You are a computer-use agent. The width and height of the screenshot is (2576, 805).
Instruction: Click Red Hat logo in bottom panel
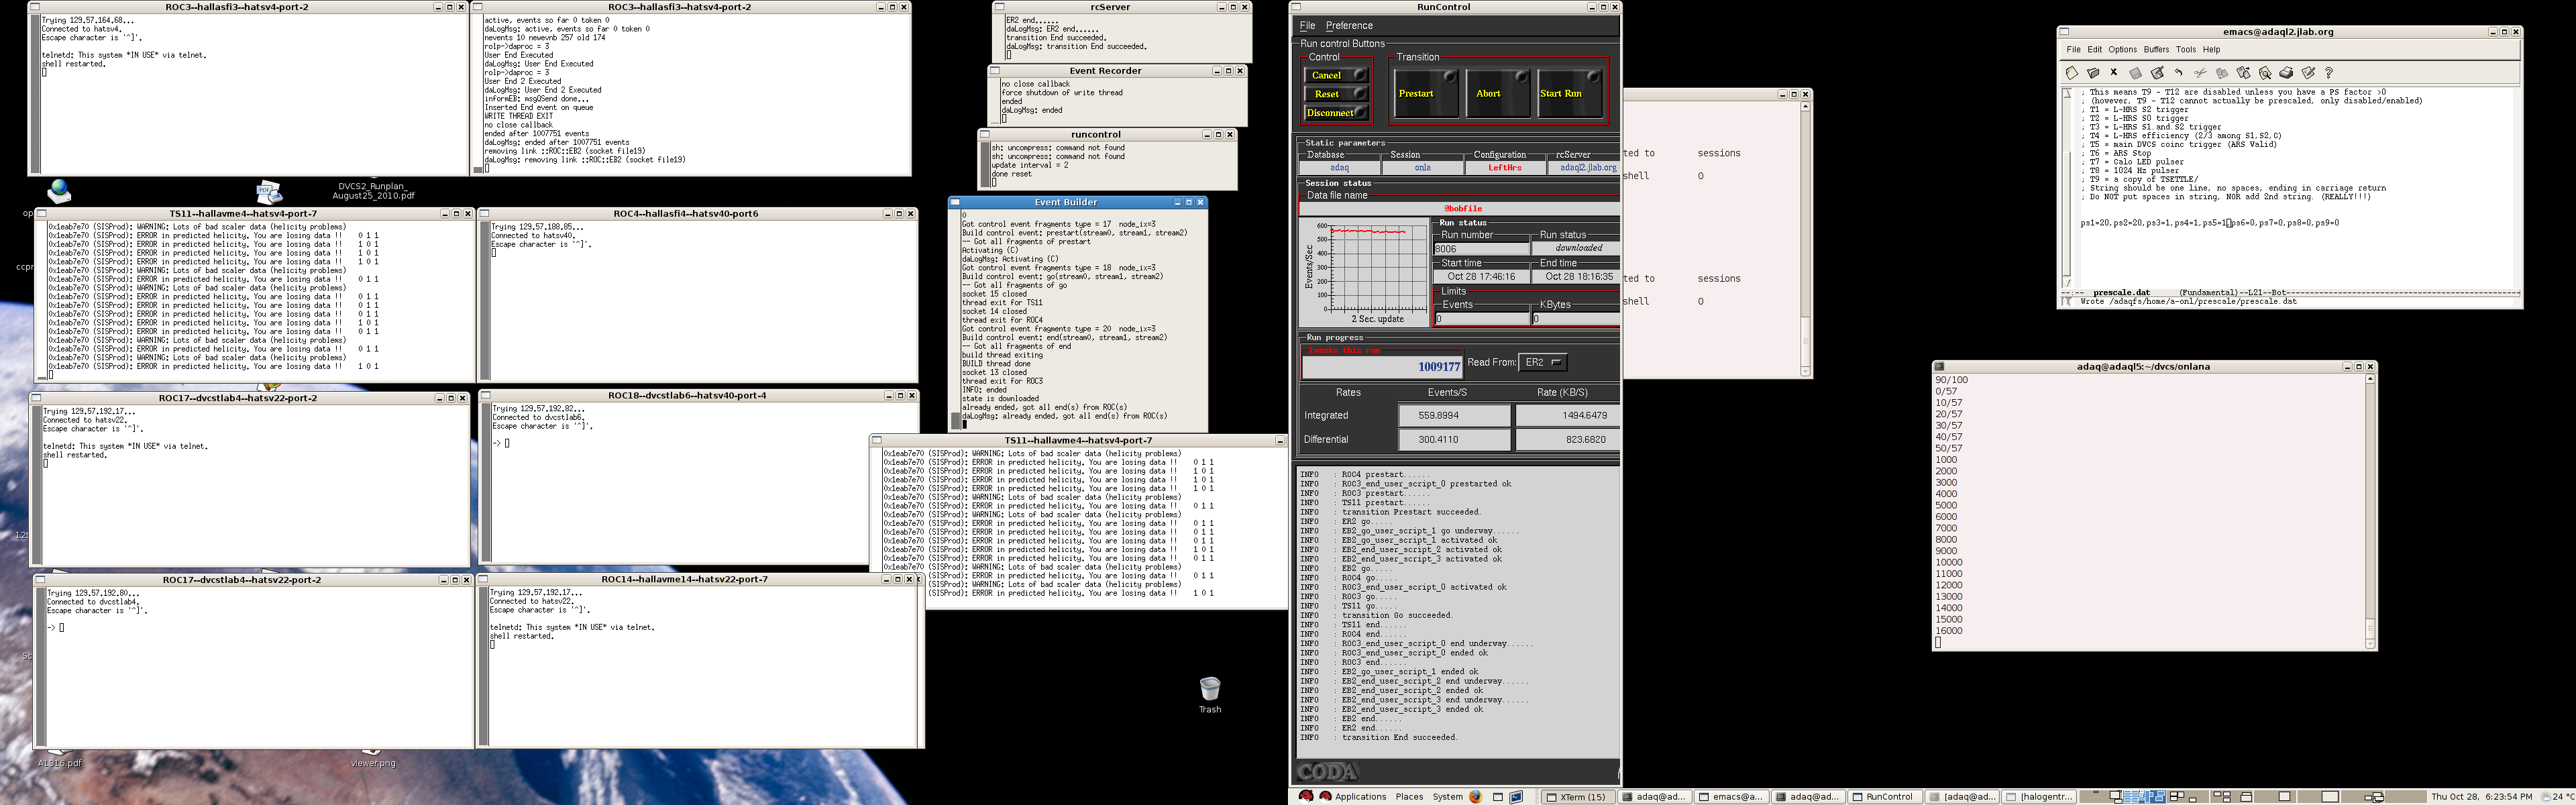click(x=1306, y=797)
